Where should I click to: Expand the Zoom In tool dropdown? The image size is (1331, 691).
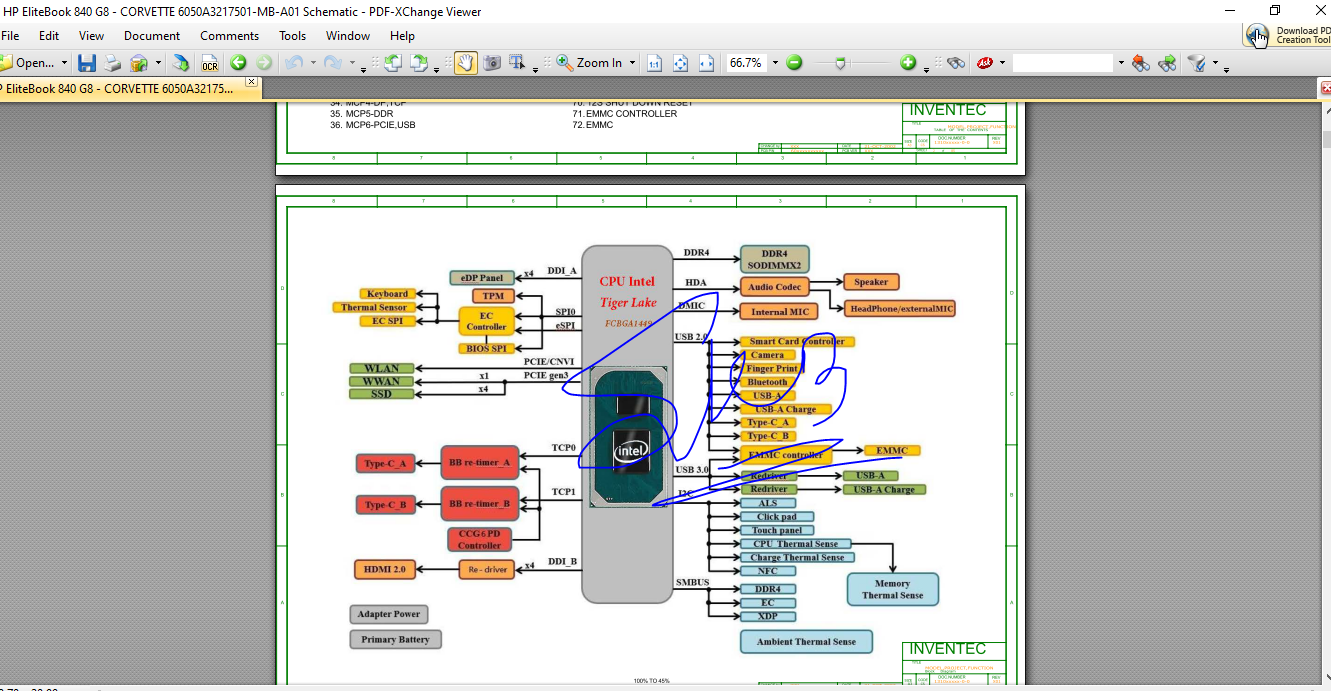[631, 63]
